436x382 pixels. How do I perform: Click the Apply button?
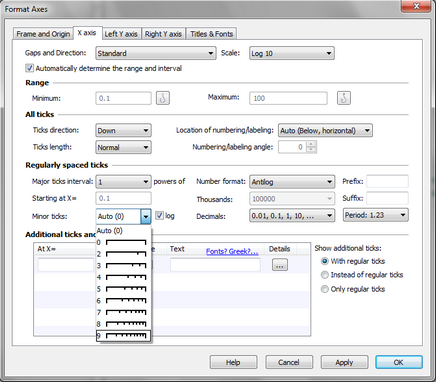[x=344, y=362]
